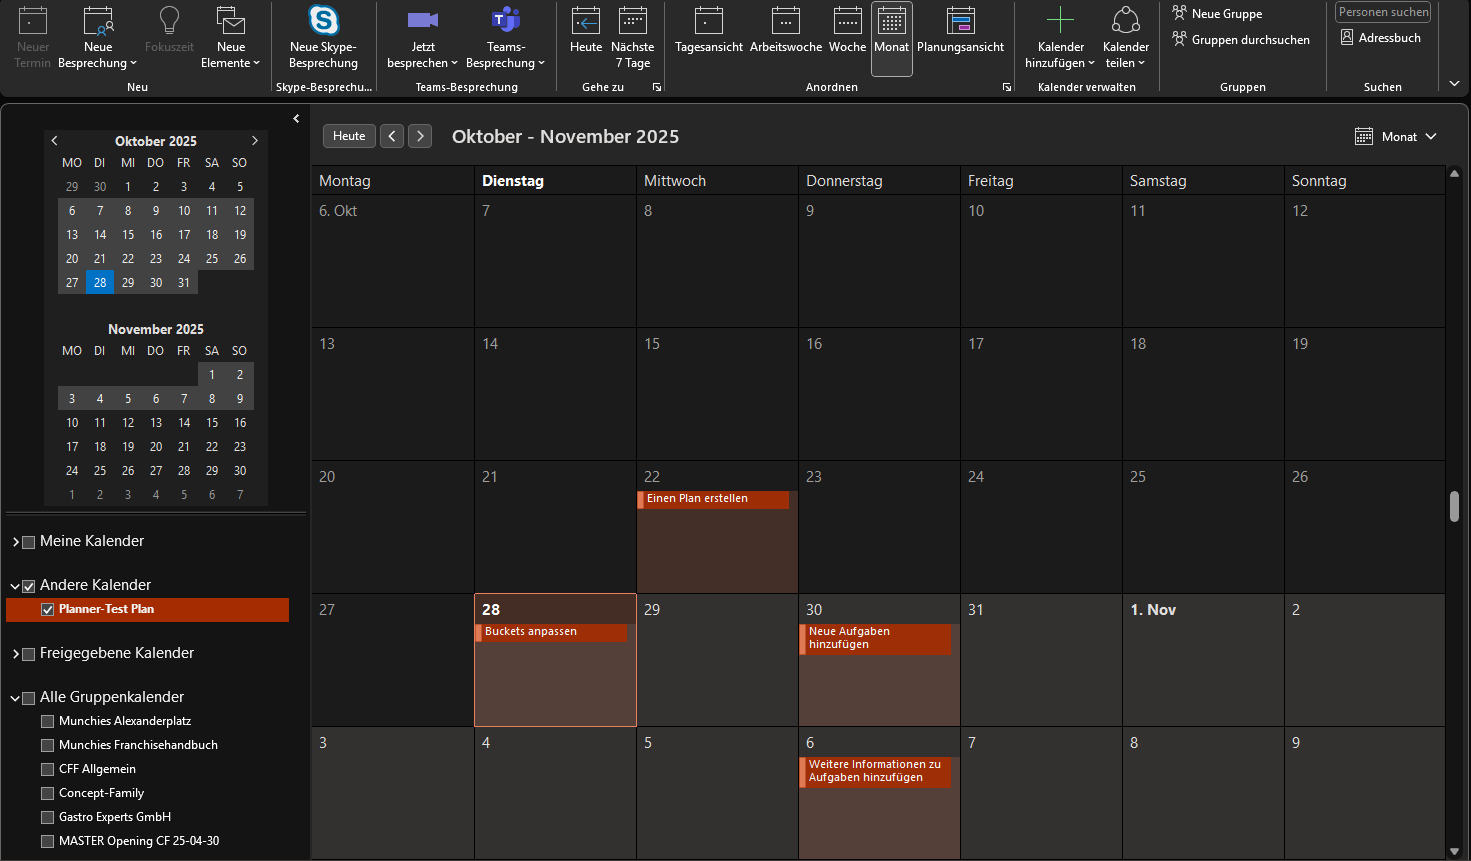Uncheck the Planner-Test Plan calendar
Image resolution: width=1471 pixels, height=861 pixels.
point(47,610)
